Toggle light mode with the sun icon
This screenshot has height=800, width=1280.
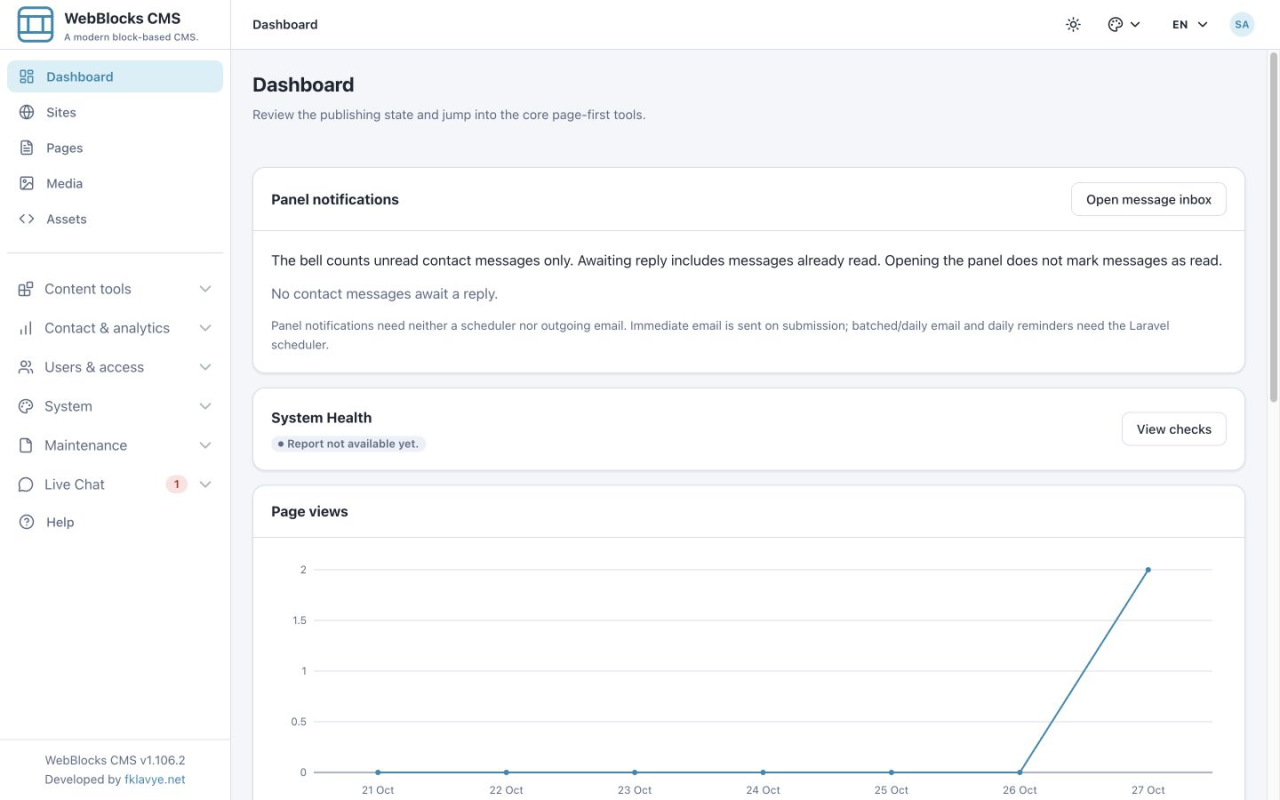1073,24
